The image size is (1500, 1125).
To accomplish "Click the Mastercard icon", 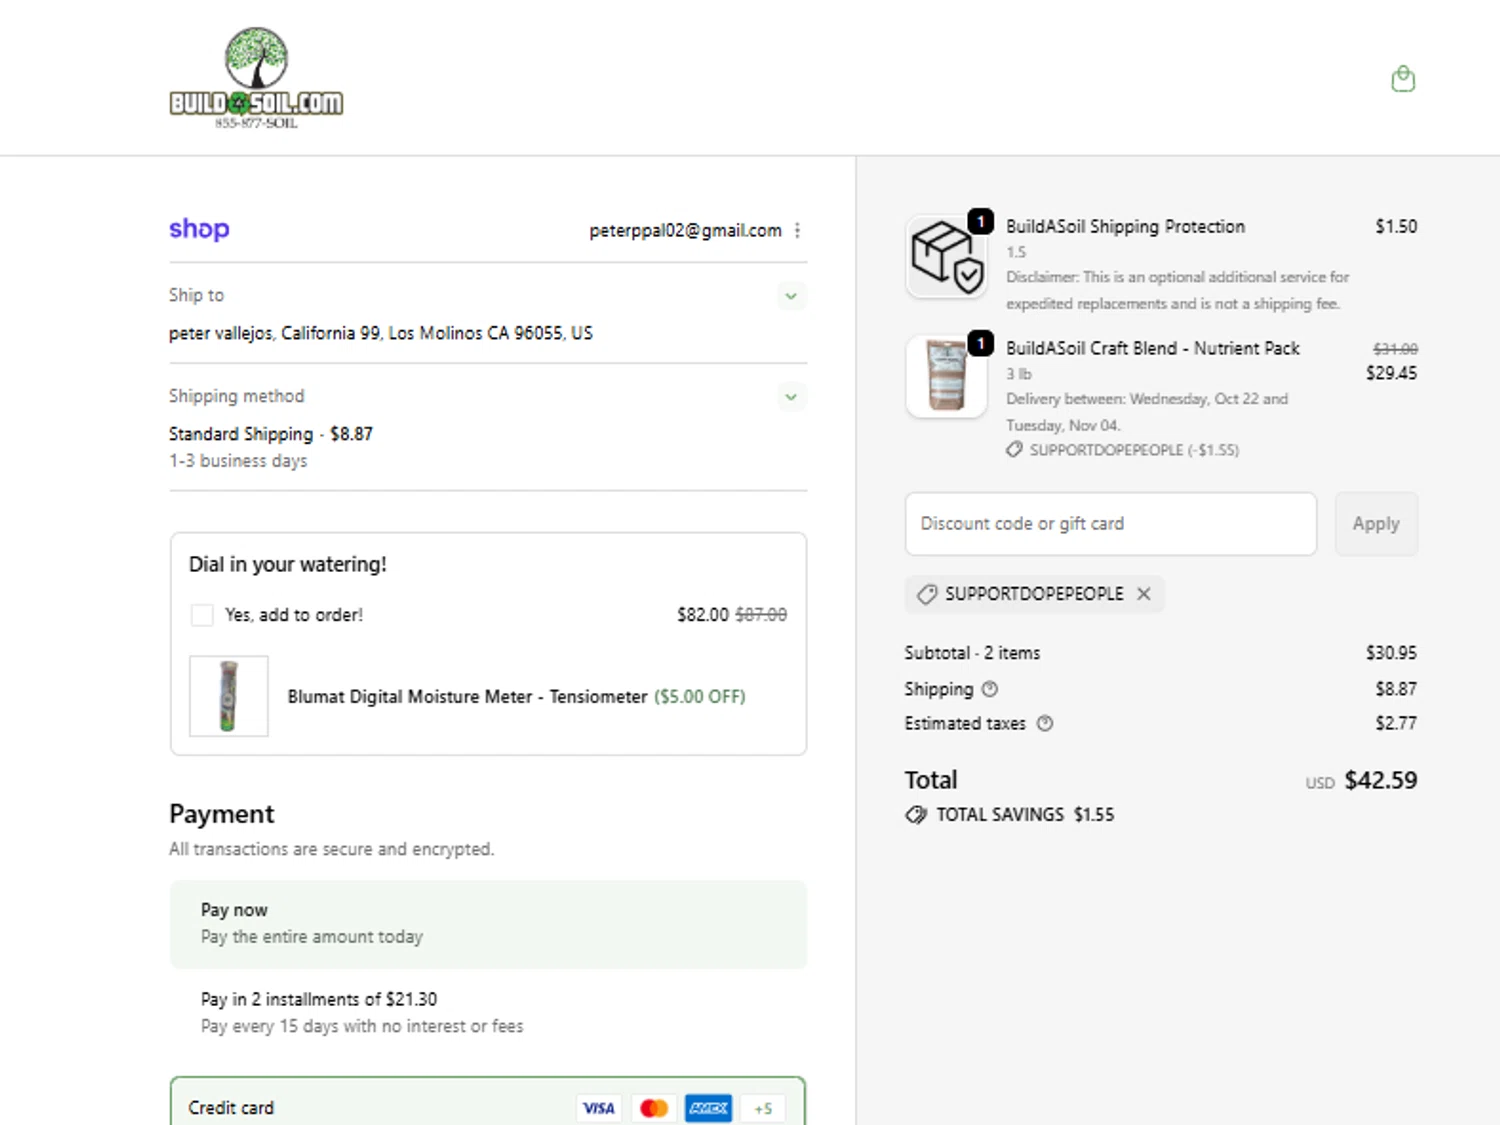I will coord(654,1108).
